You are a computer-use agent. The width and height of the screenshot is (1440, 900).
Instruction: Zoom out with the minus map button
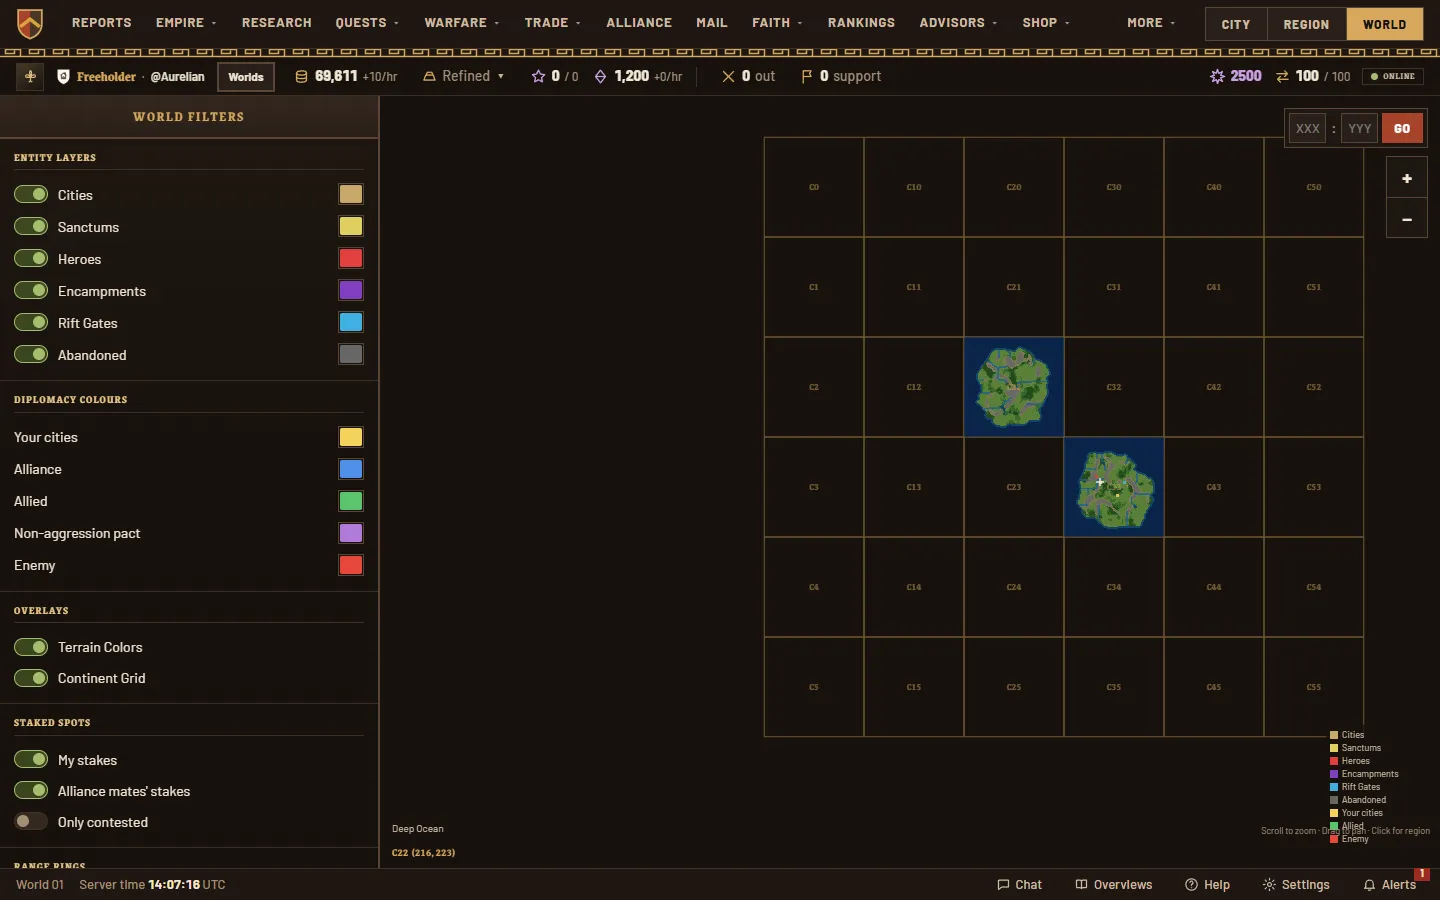(x=1406, y=218)
